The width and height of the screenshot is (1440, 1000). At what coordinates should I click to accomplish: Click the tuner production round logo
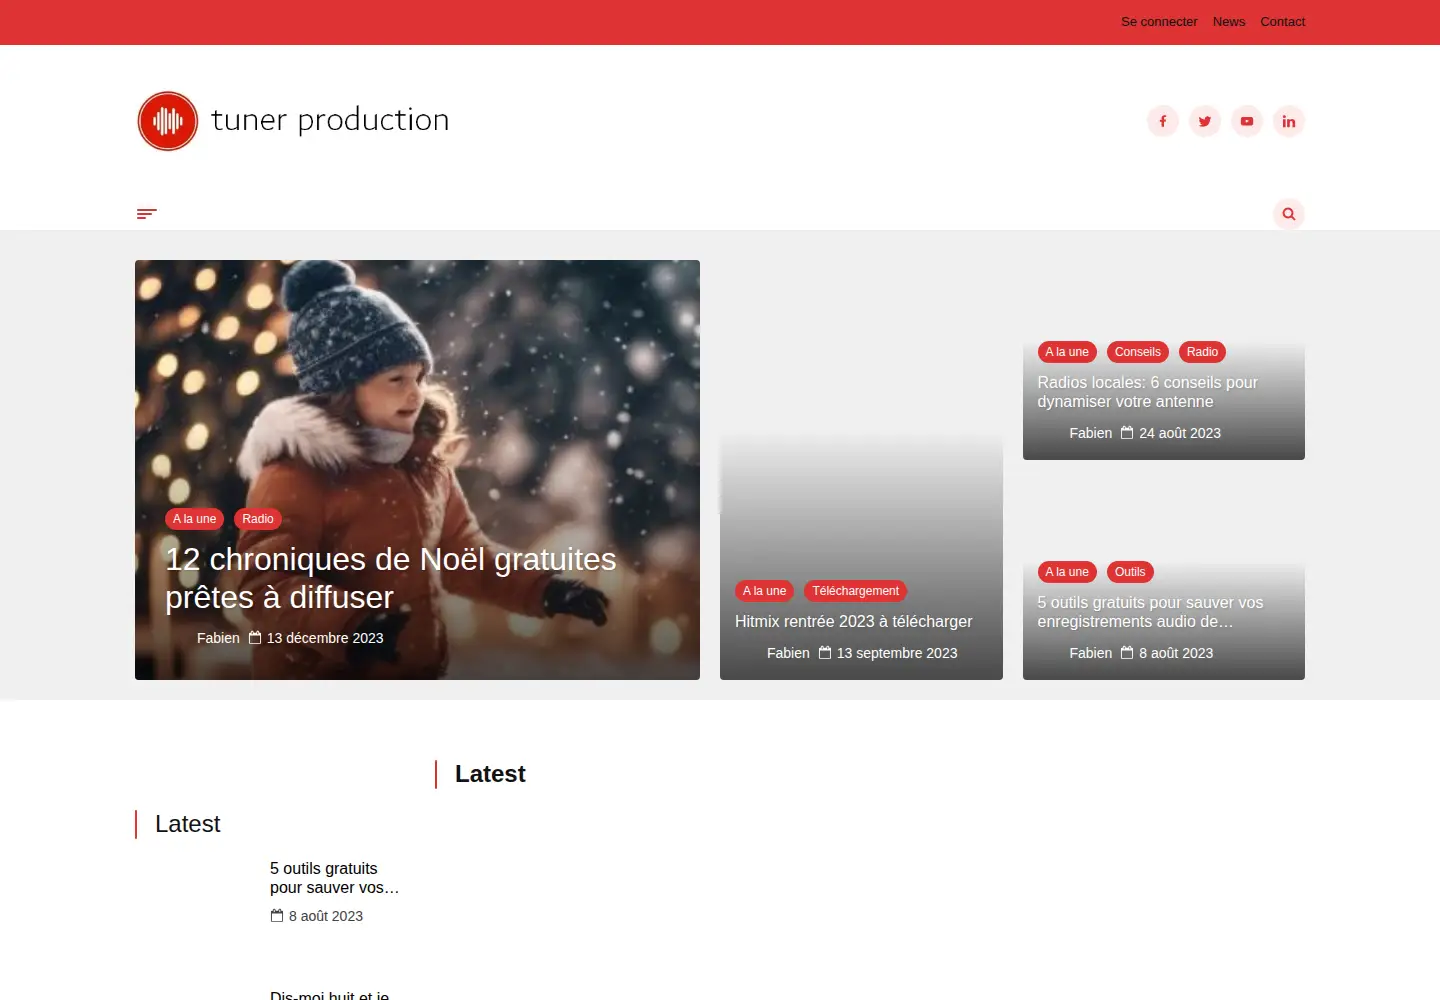(168, 121)
